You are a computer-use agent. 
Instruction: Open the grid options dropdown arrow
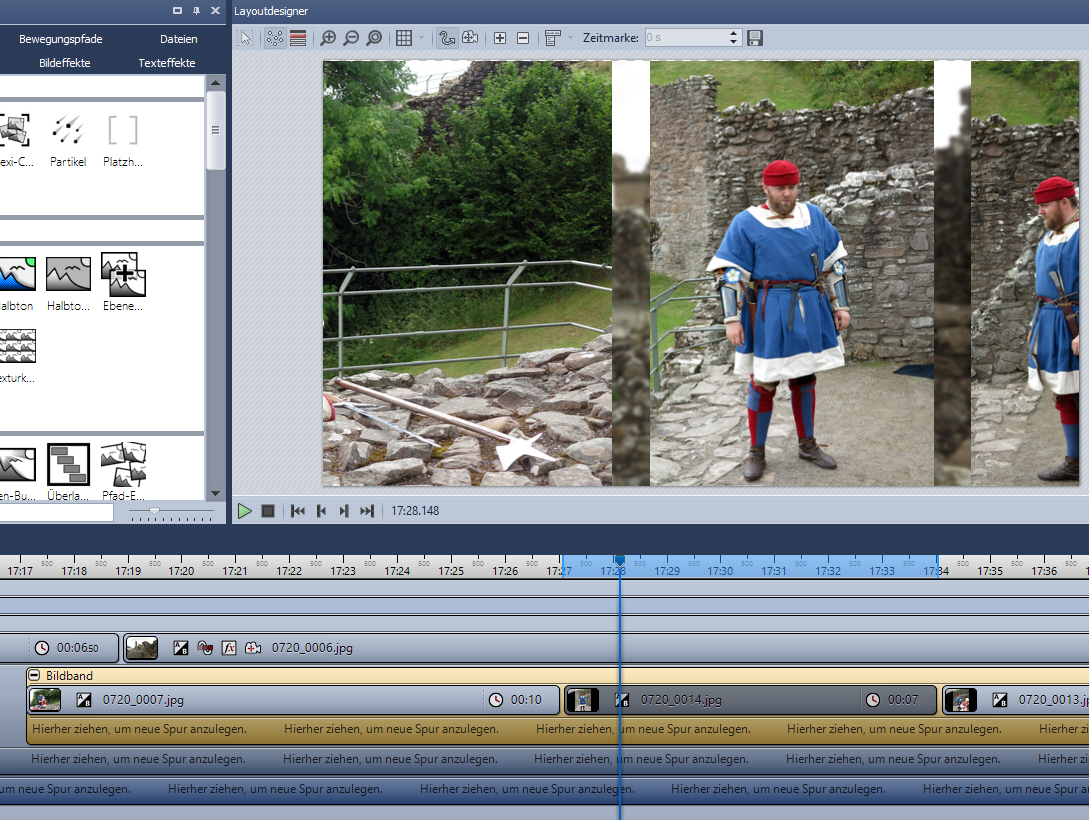[x=421, y=38]
